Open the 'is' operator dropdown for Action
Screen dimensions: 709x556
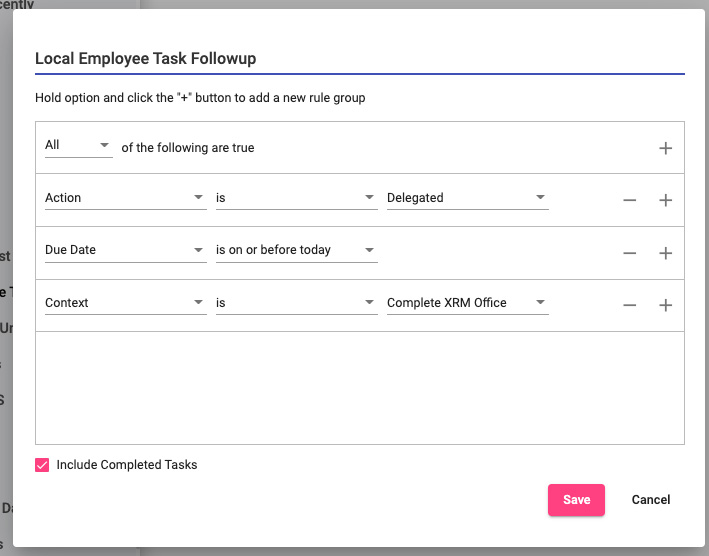296,198
